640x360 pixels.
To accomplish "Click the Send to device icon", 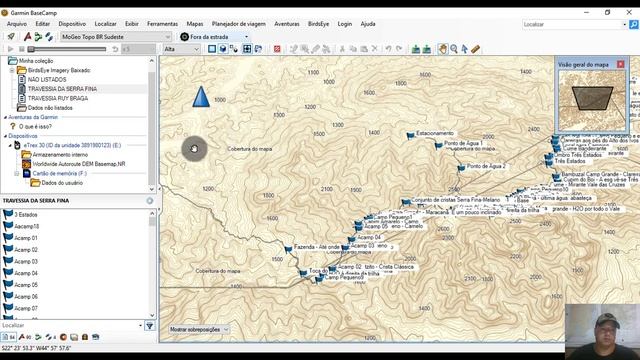I will [x=416, y=49].
